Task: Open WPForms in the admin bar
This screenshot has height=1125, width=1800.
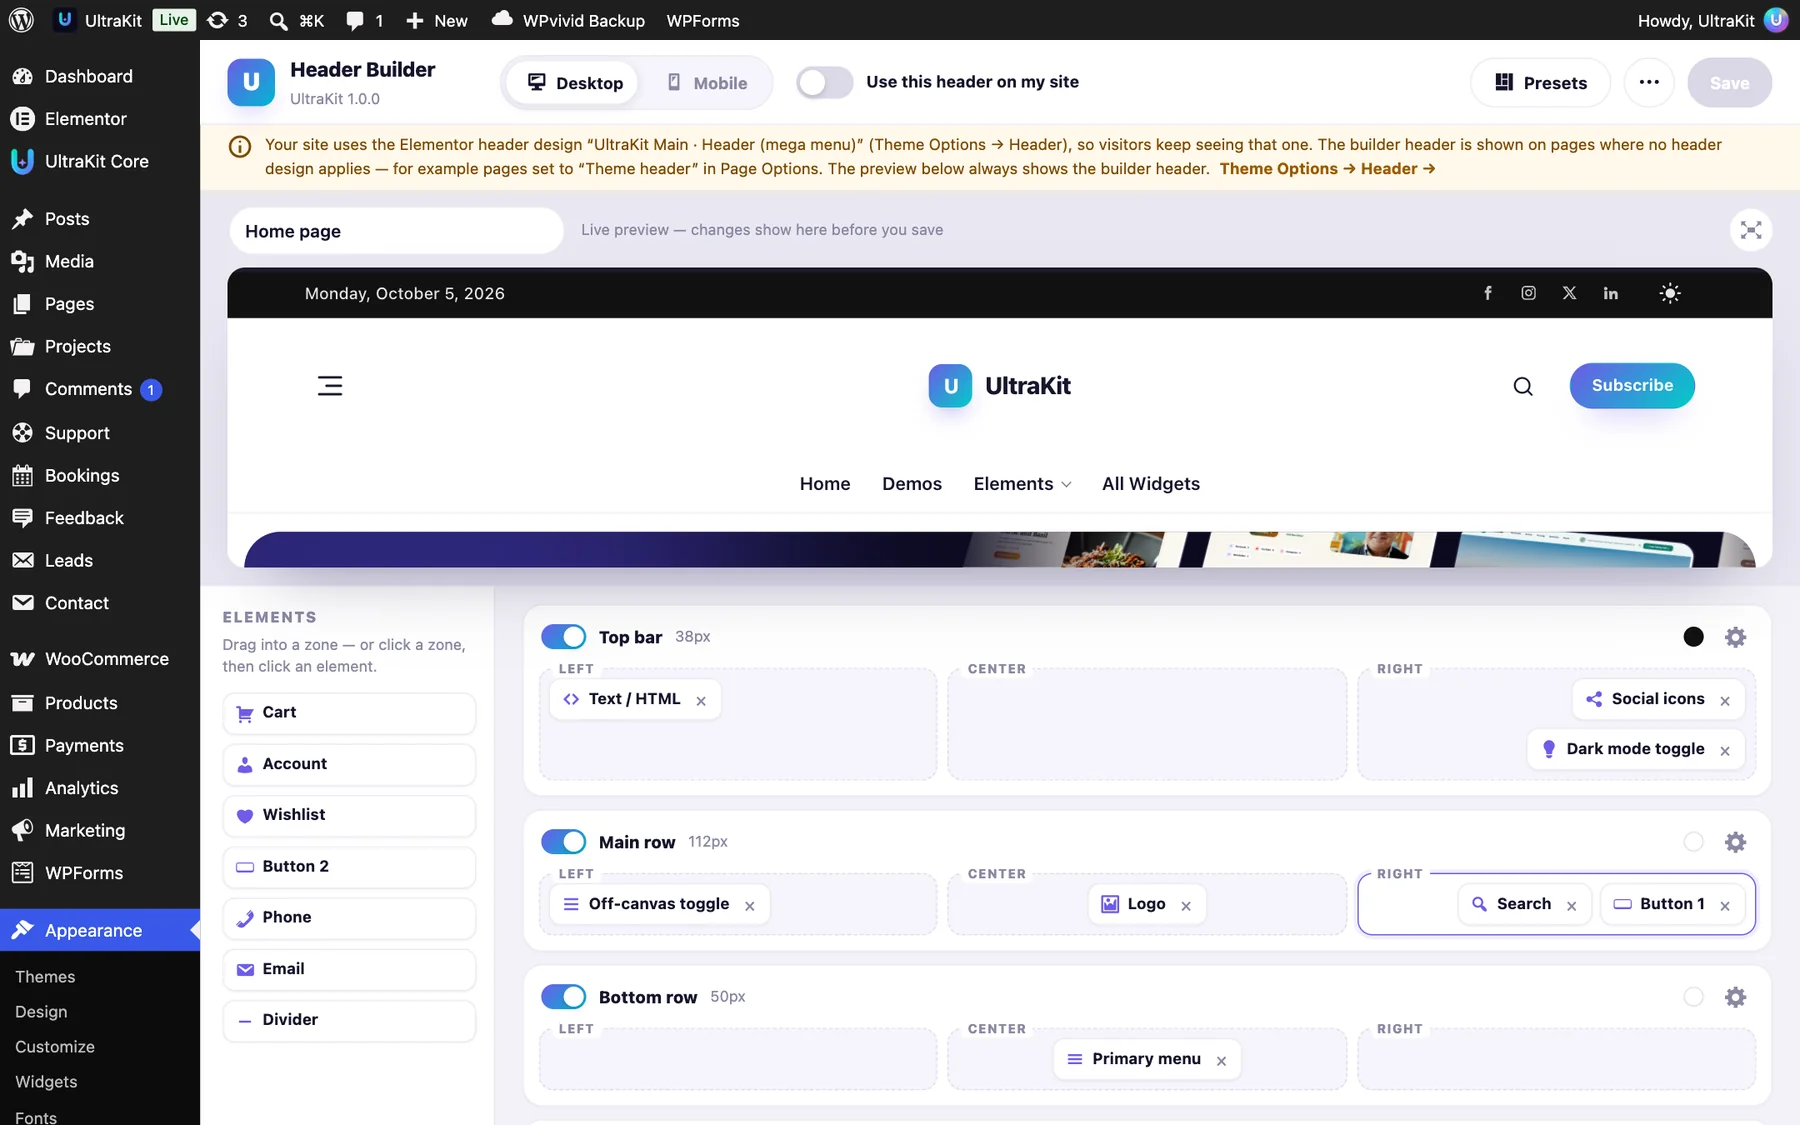Action: tap(703, 20)
